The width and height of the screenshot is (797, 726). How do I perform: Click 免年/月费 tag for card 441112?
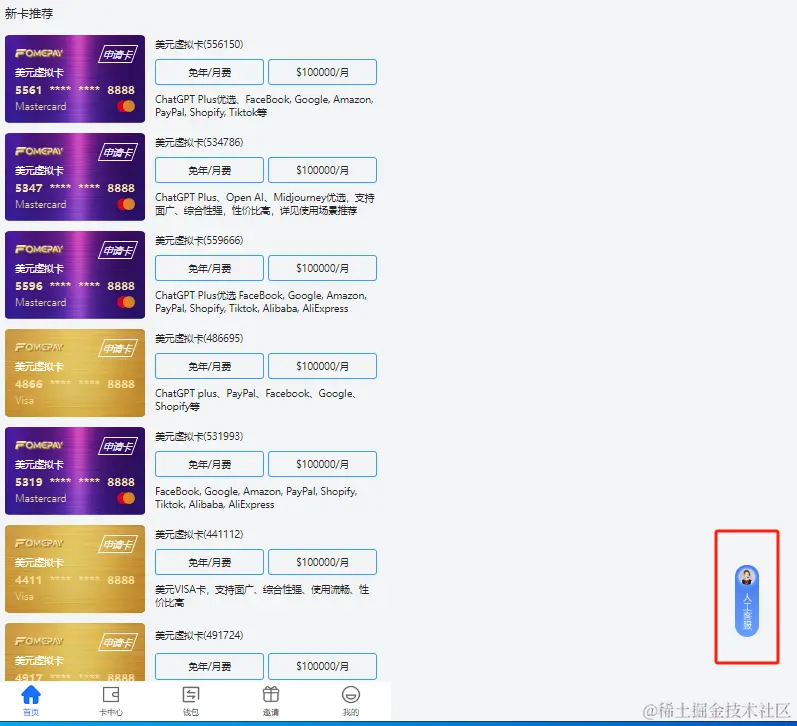(x=209, y=562)
